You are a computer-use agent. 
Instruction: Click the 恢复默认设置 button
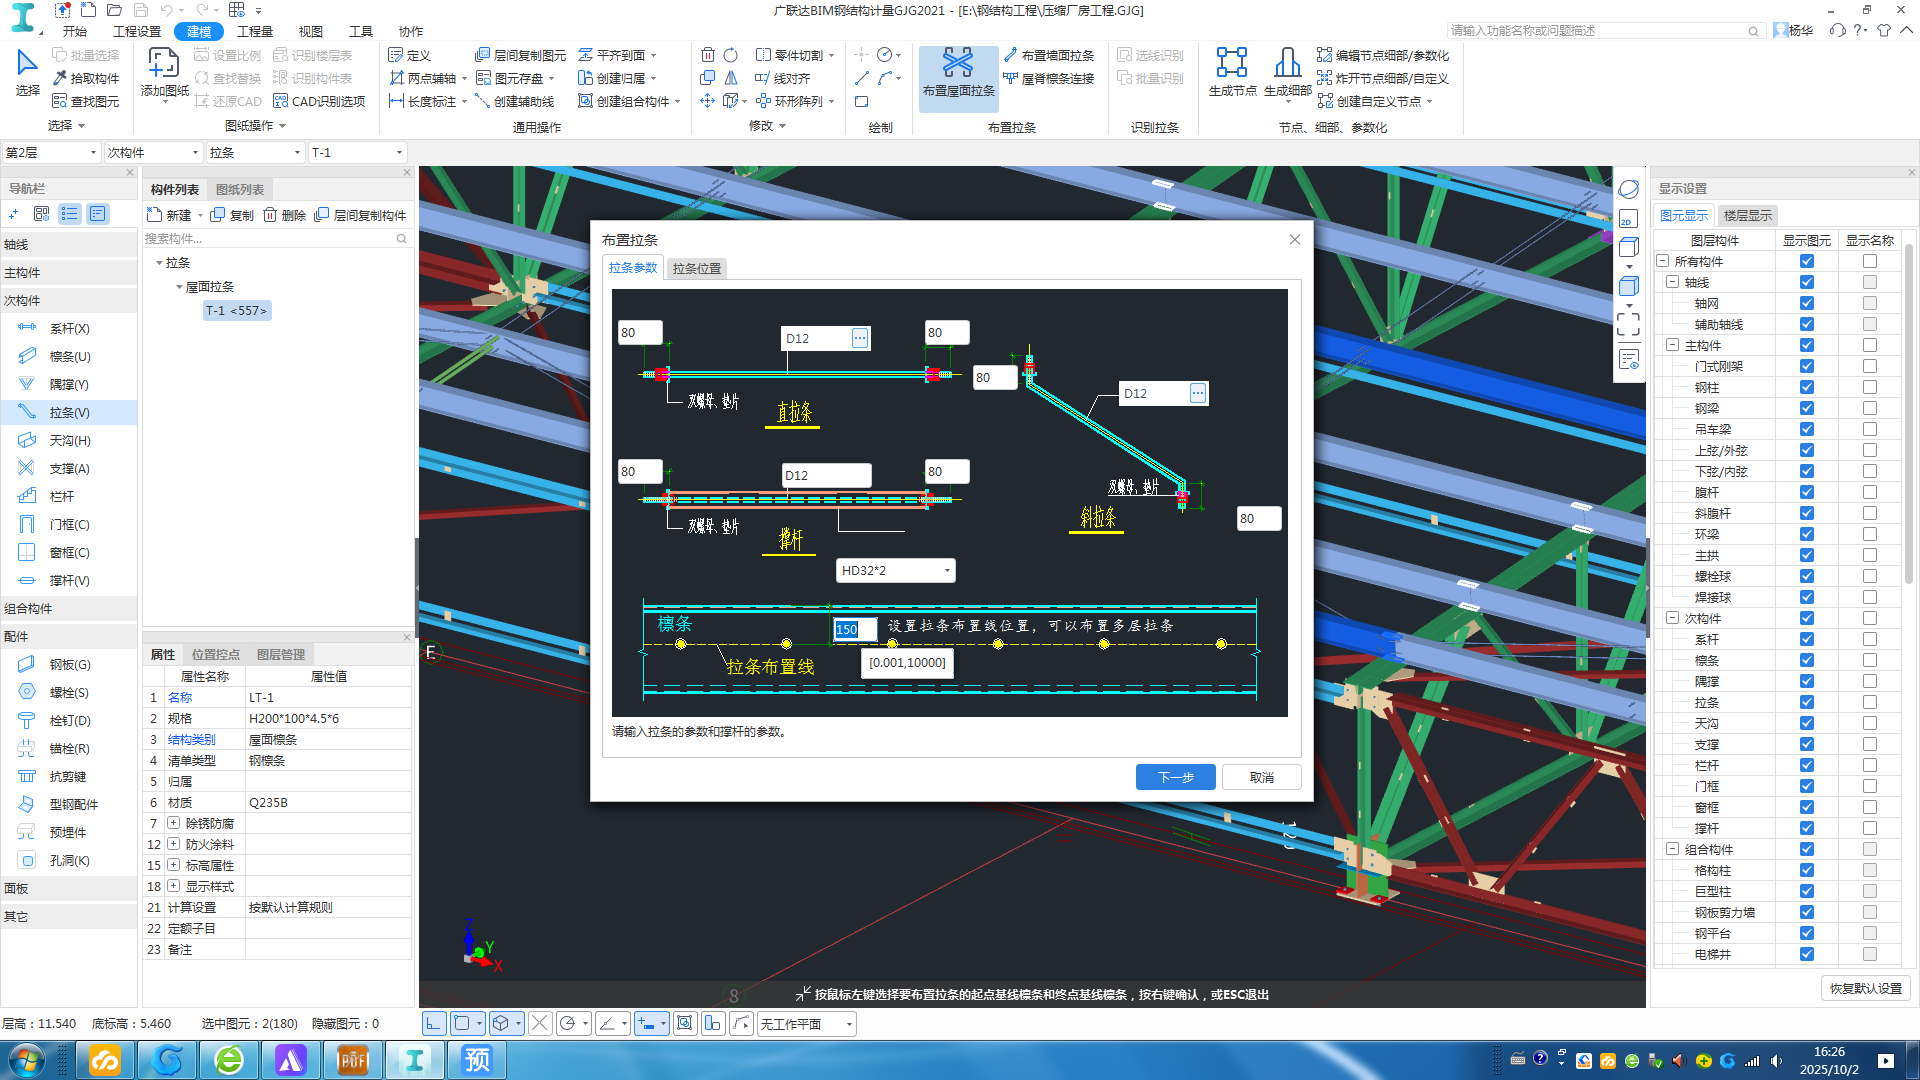(1865, 988)
